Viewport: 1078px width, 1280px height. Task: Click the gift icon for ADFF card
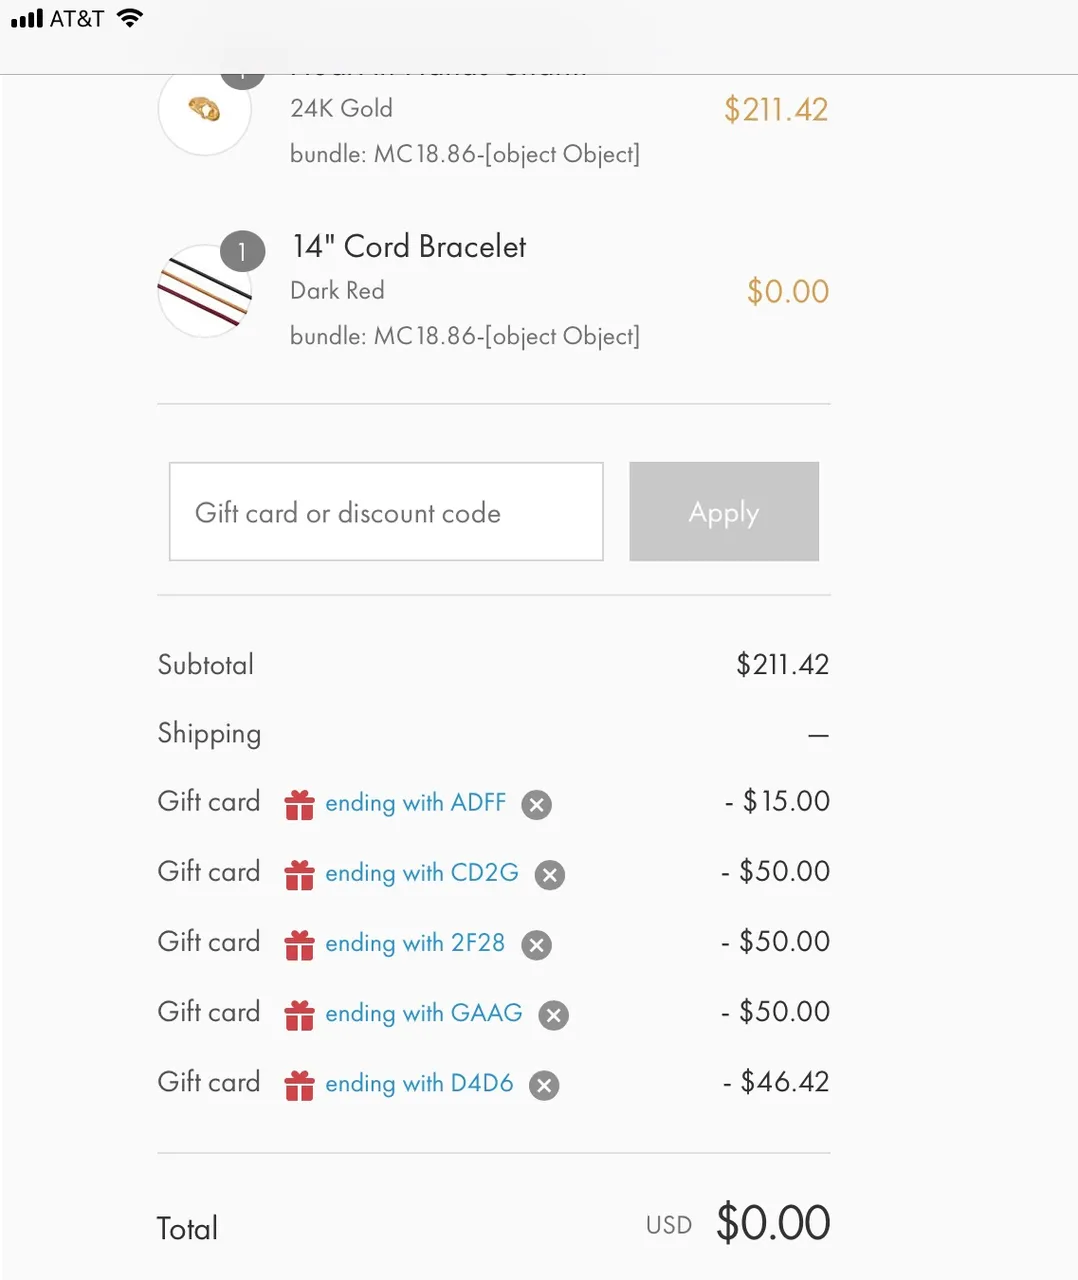coord(300,804)
